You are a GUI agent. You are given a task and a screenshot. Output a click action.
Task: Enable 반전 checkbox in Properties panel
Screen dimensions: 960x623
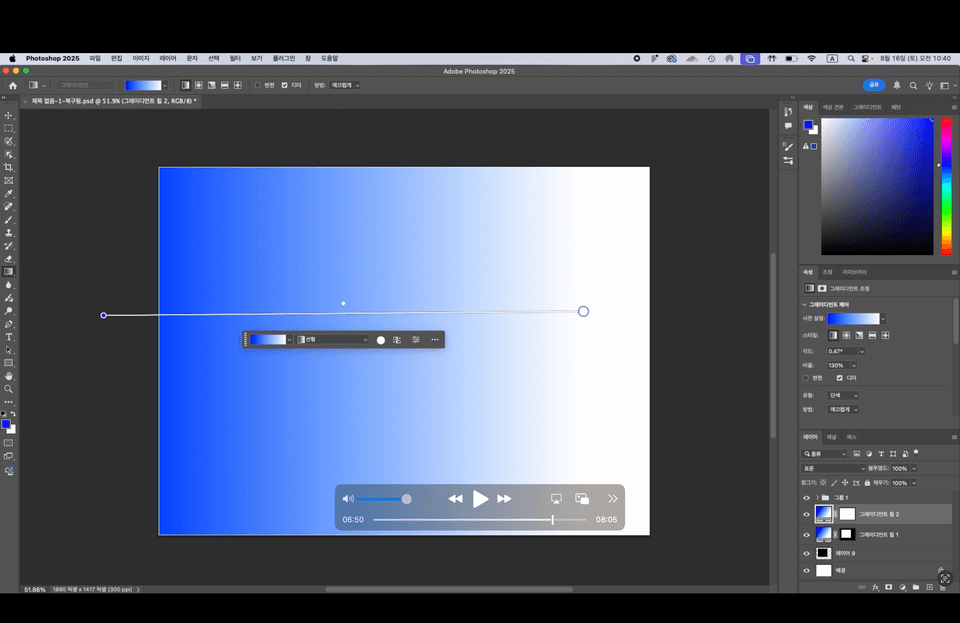pos(806,378)
